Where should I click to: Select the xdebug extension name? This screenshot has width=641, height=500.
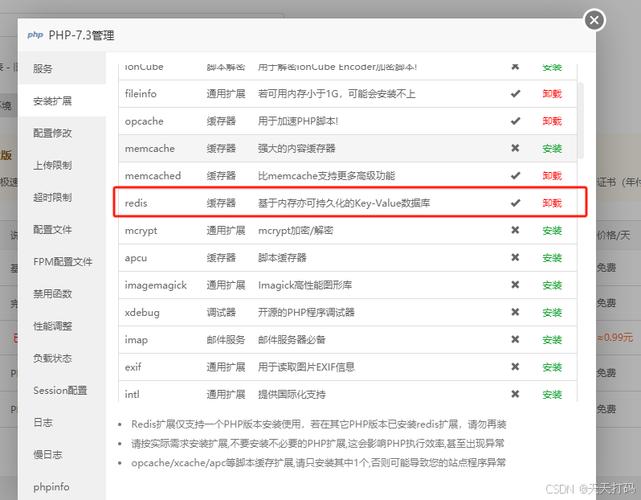142,313
